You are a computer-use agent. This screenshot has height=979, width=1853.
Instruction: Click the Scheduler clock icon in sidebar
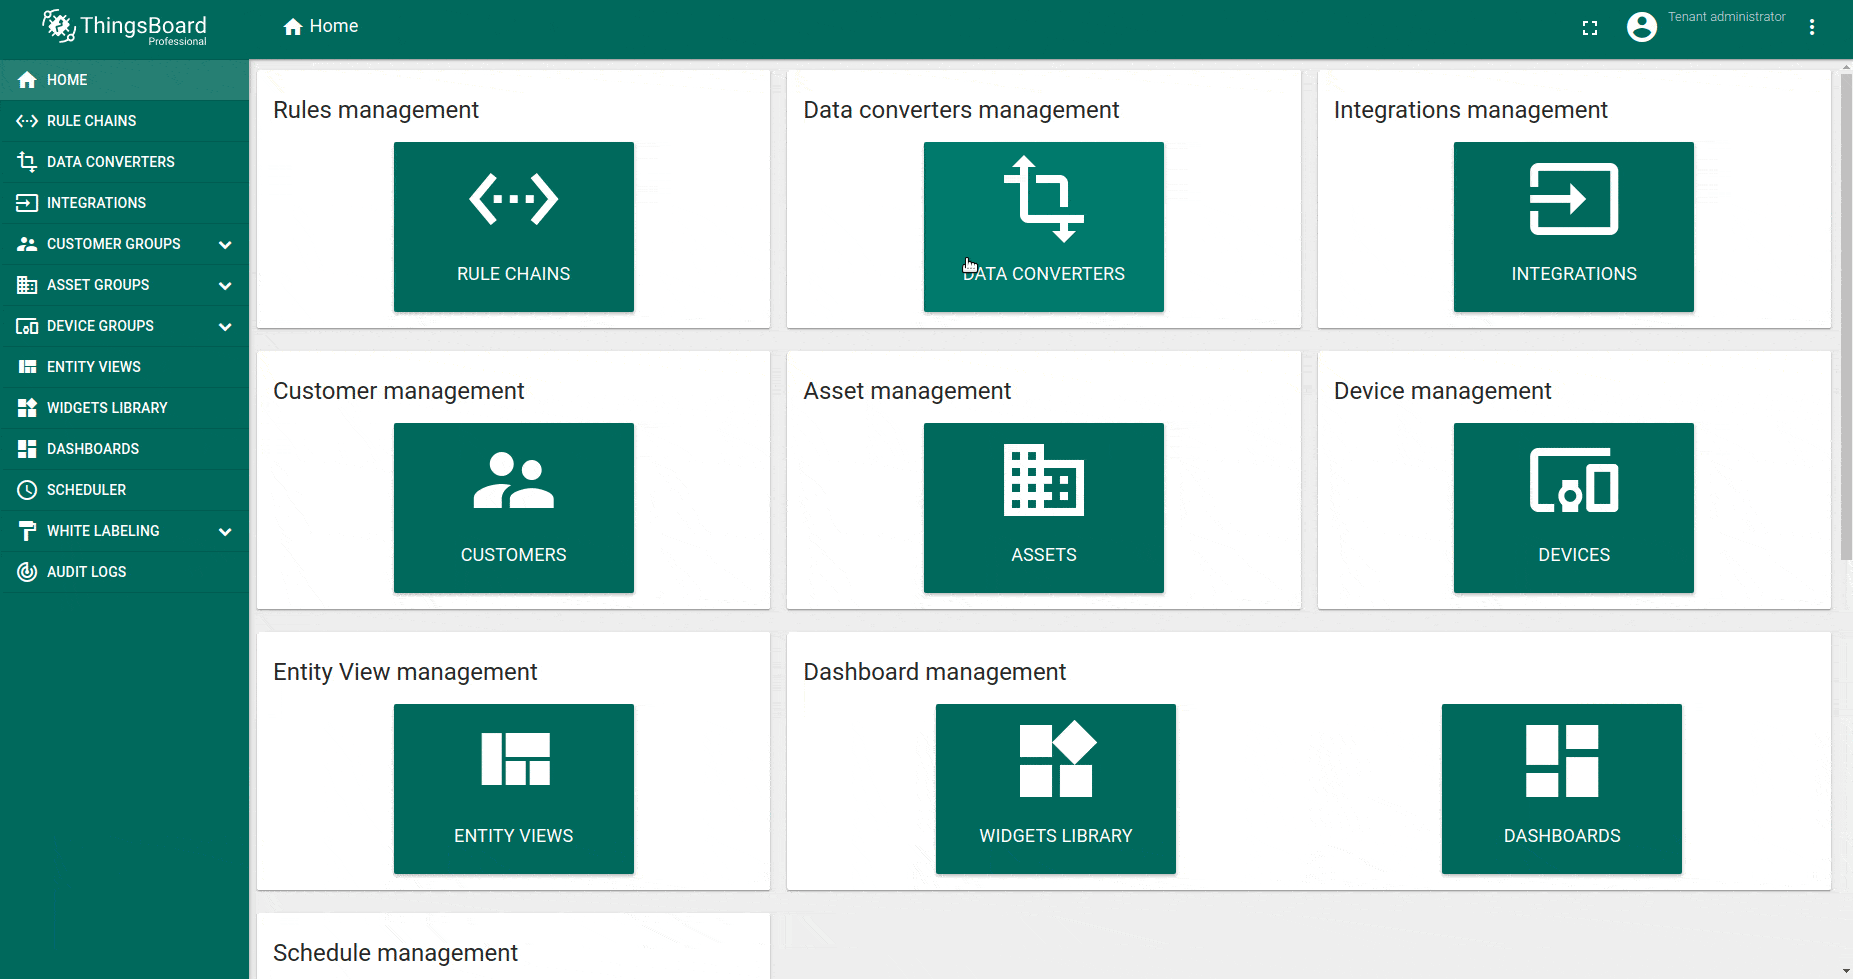(x=27, y=490)
